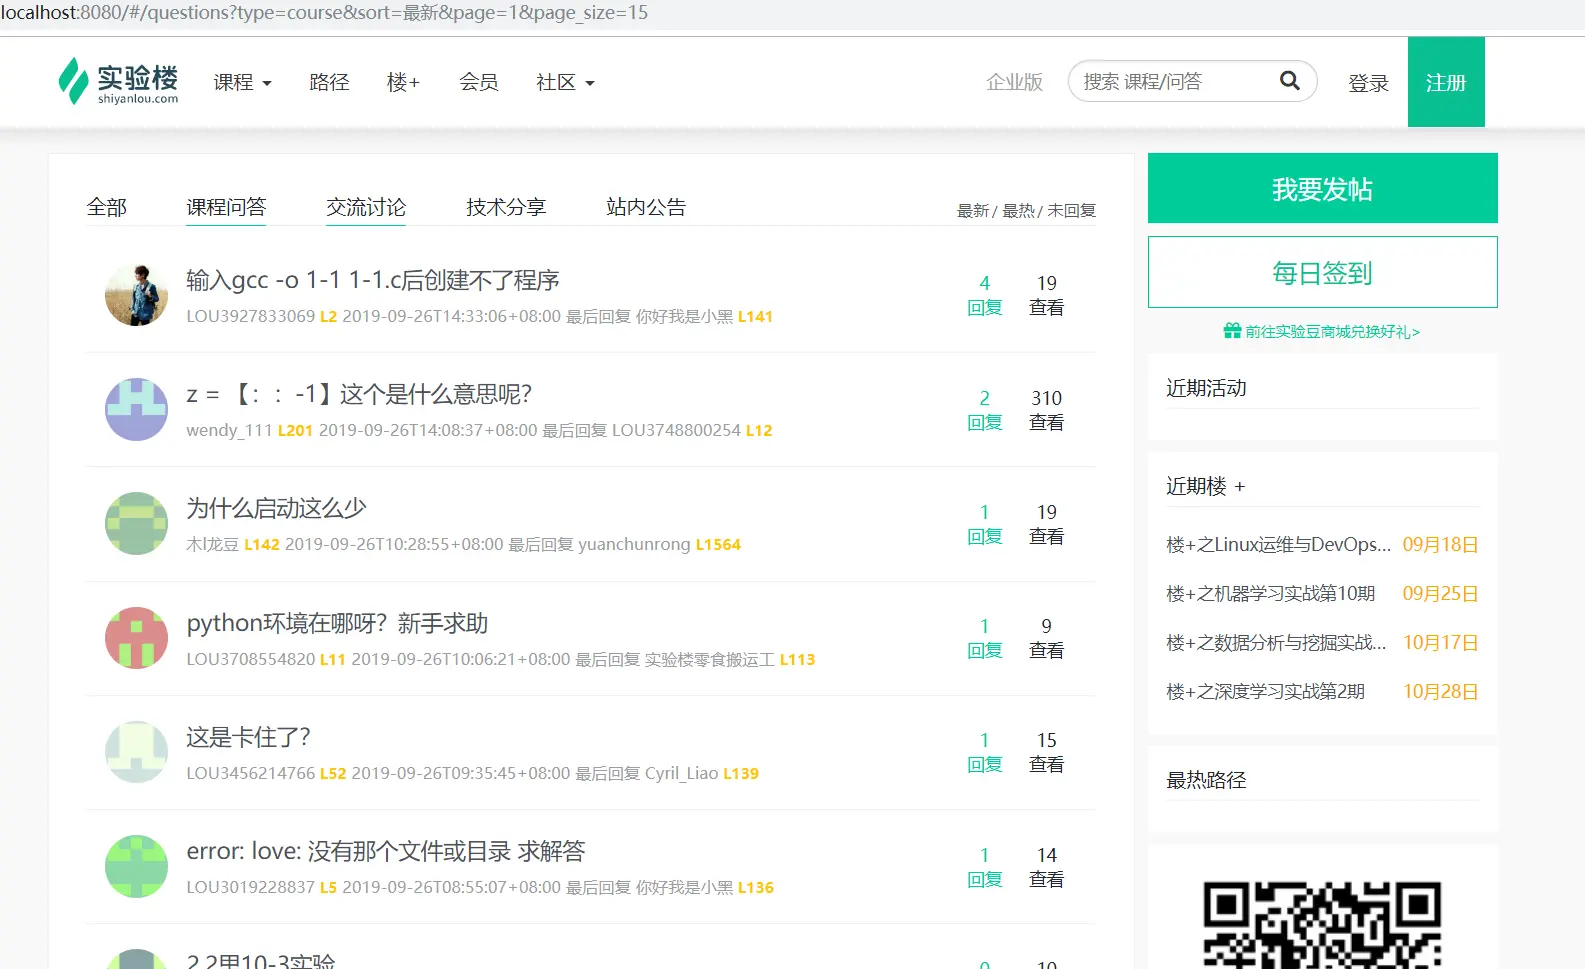Go to 路径 in the navbar
The image size is (1585, 969).
329,83
